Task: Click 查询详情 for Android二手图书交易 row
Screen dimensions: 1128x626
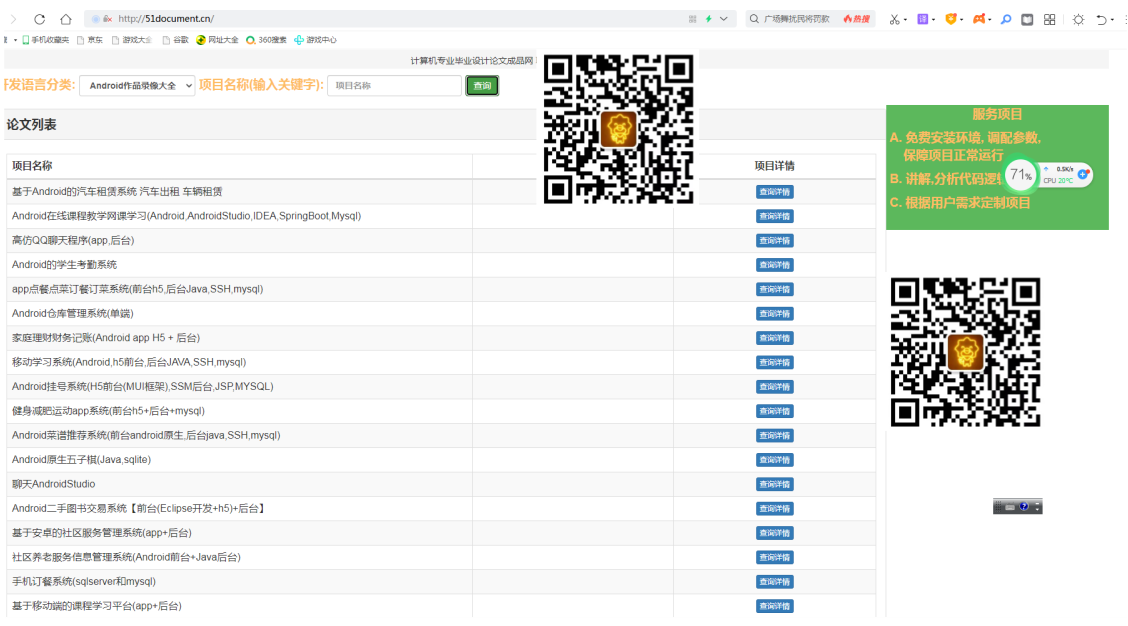Action: [x=775, y=509]
